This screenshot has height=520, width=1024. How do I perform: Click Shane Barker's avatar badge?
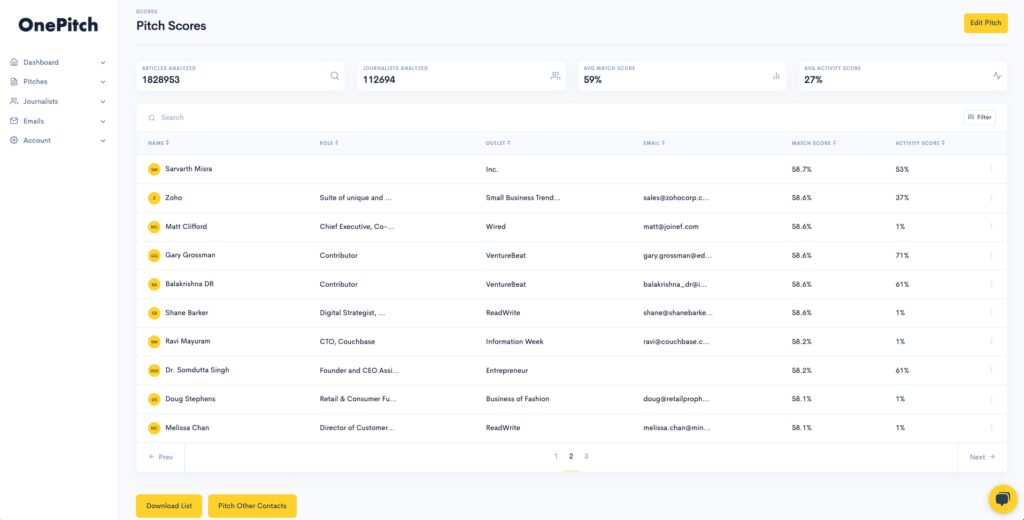[x=154, y=313]
